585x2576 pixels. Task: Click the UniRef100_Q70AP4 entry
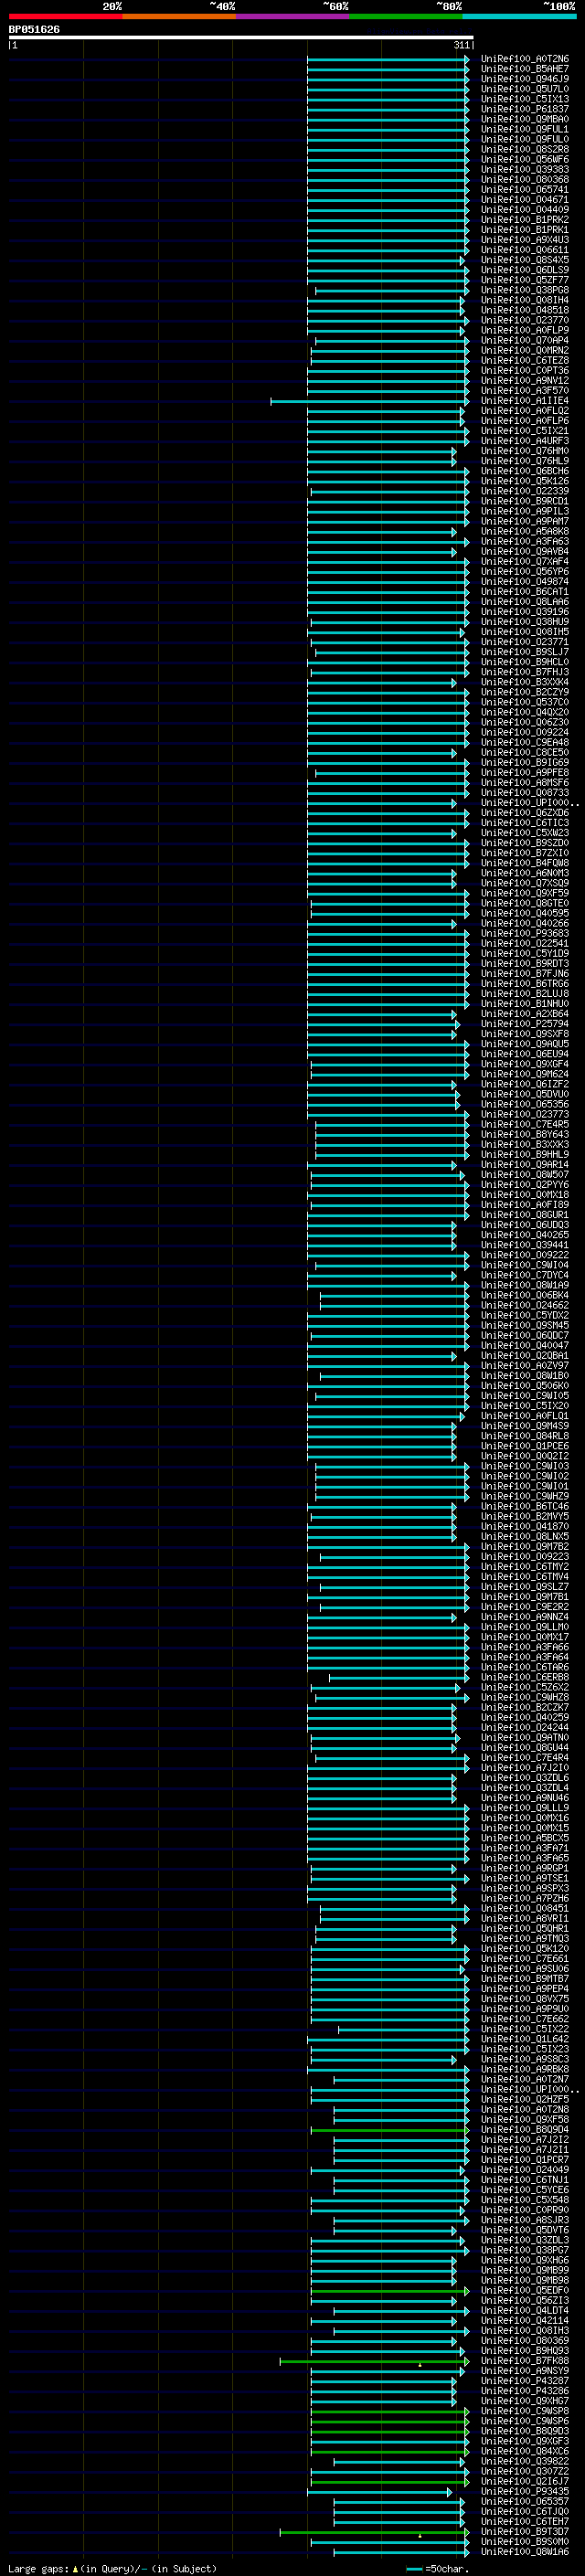(524, 340)
